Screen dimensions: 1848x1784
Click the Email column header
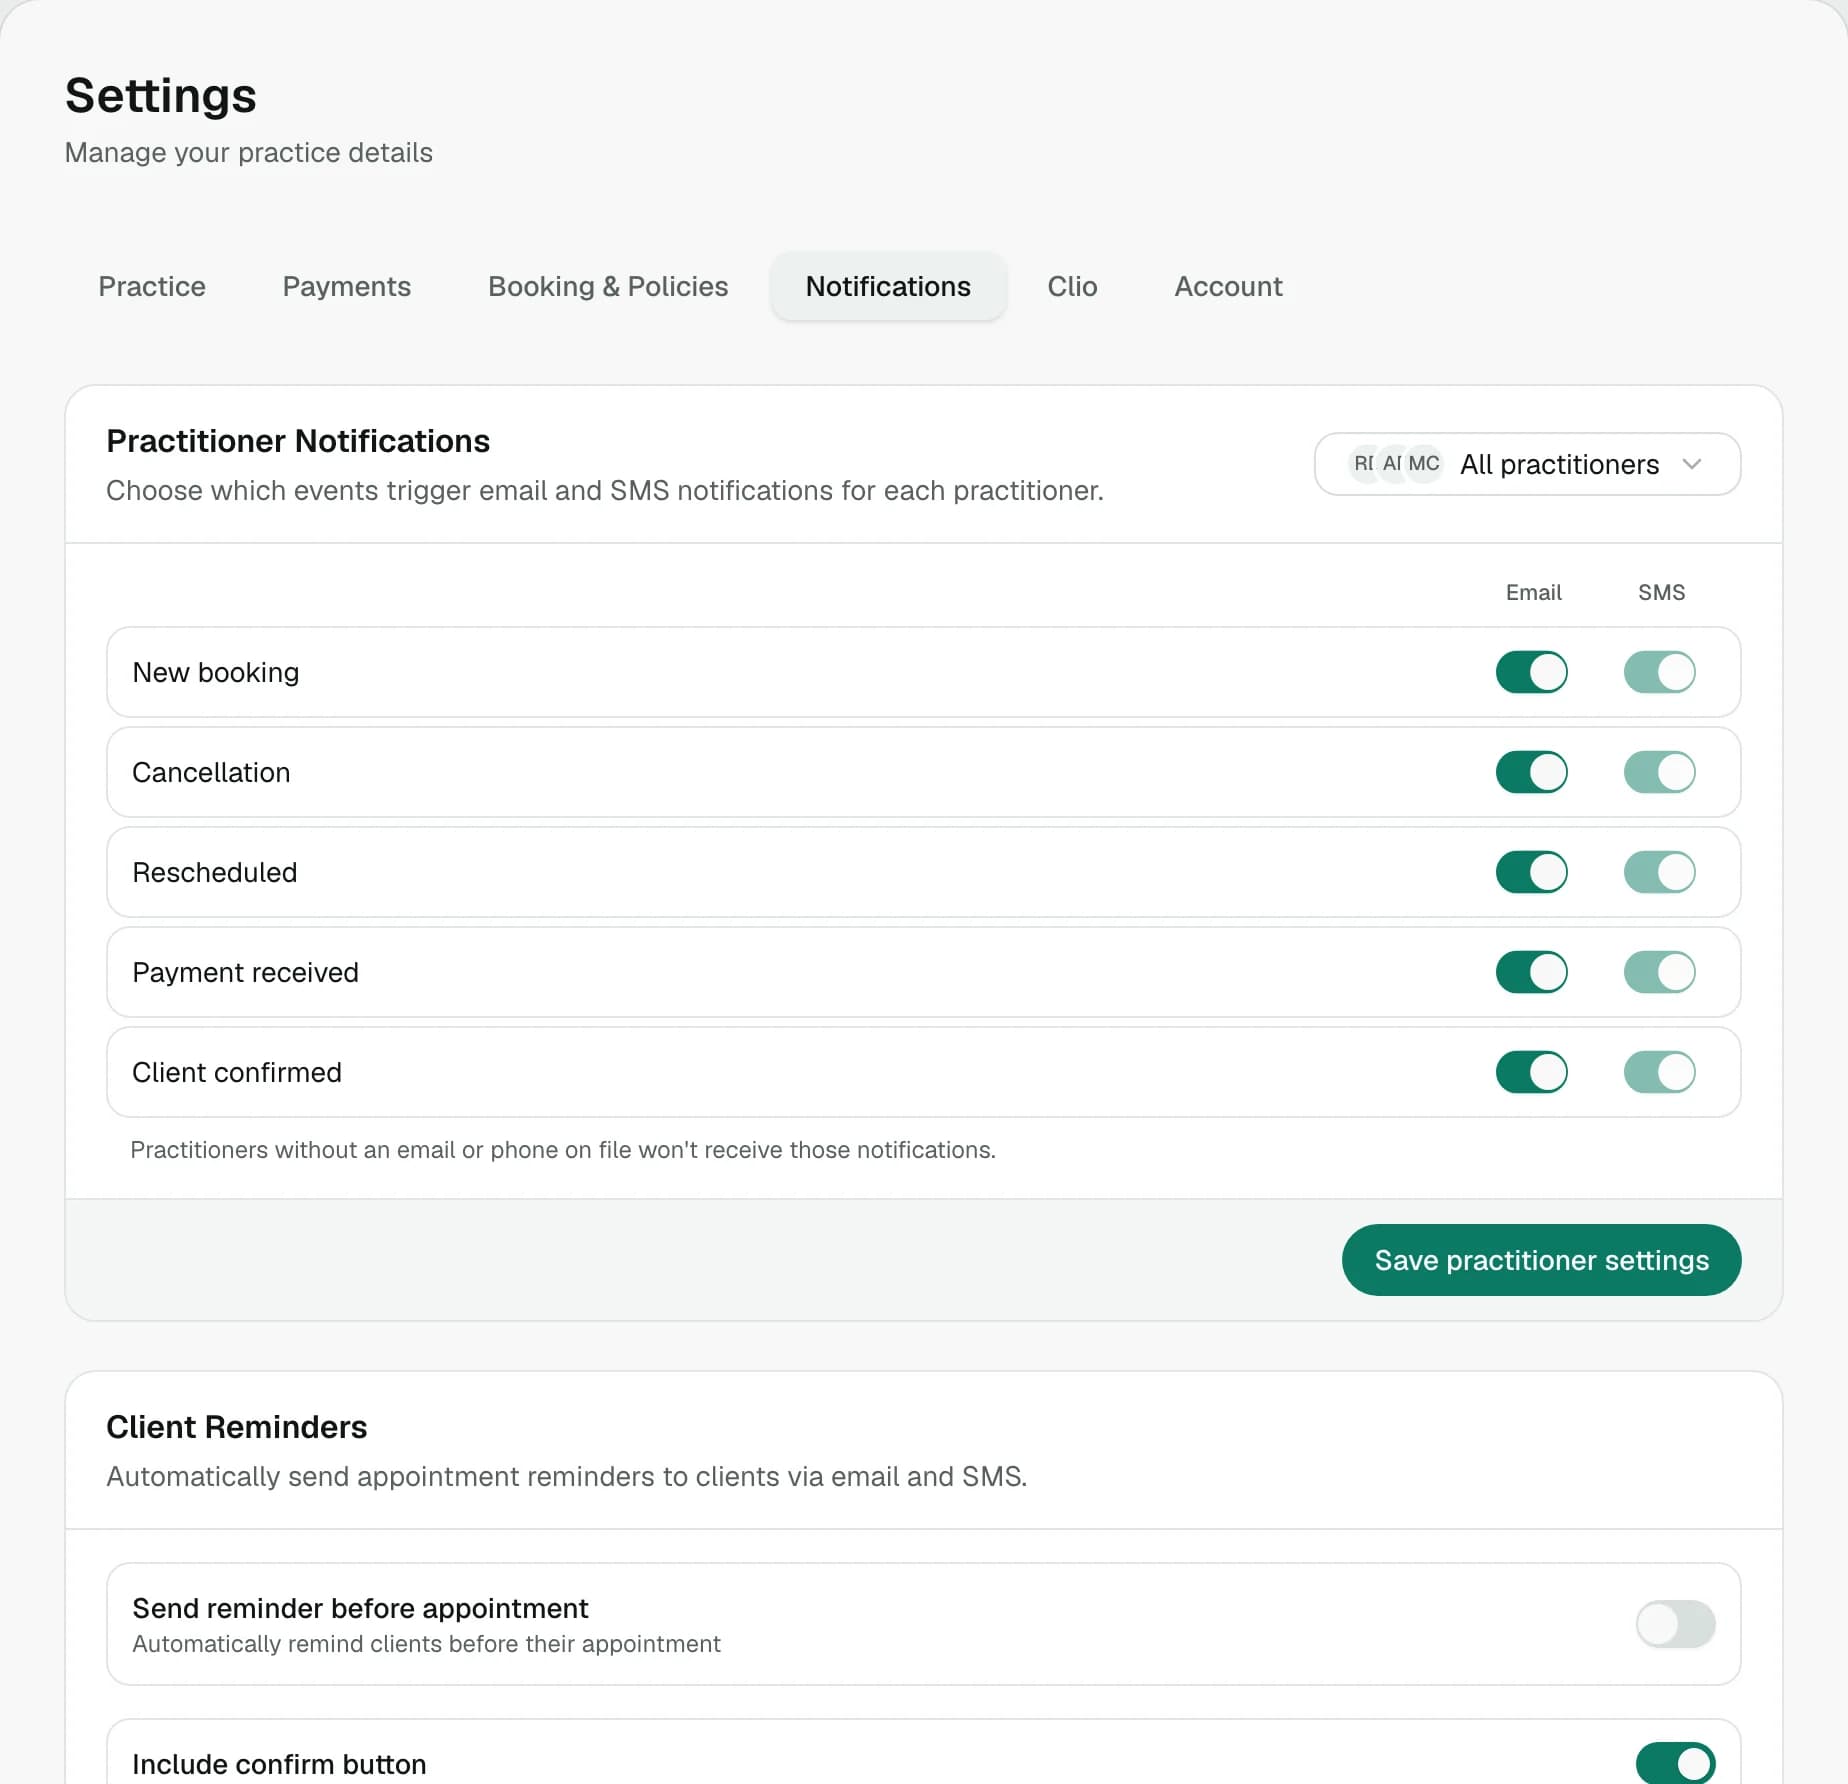point(1533,592)
